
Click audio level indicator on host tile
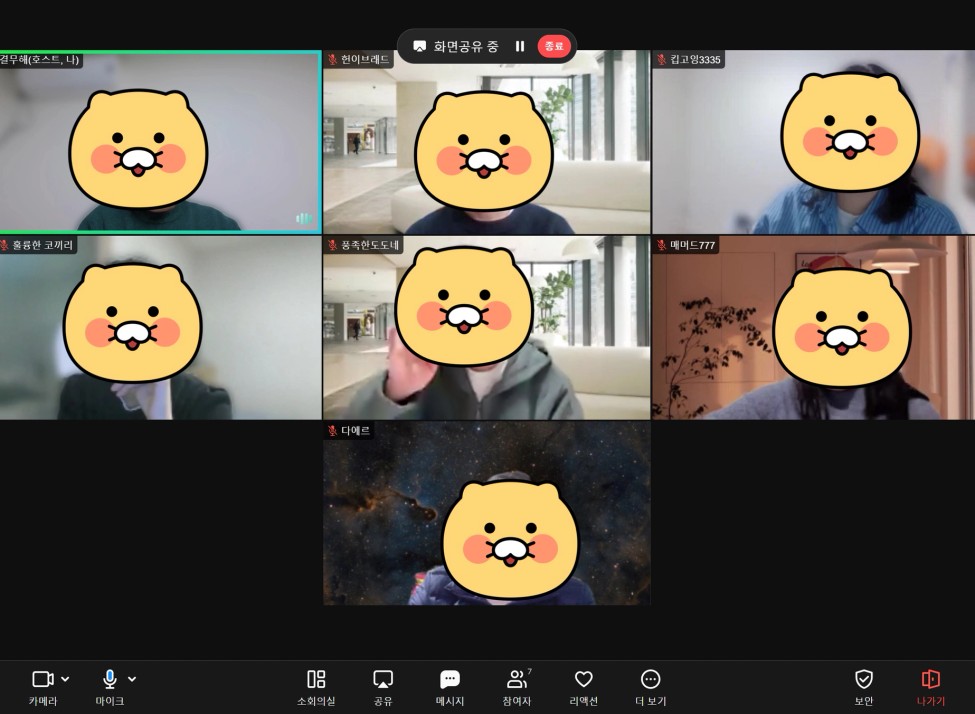pyautogui.click(x=304, y=218)
